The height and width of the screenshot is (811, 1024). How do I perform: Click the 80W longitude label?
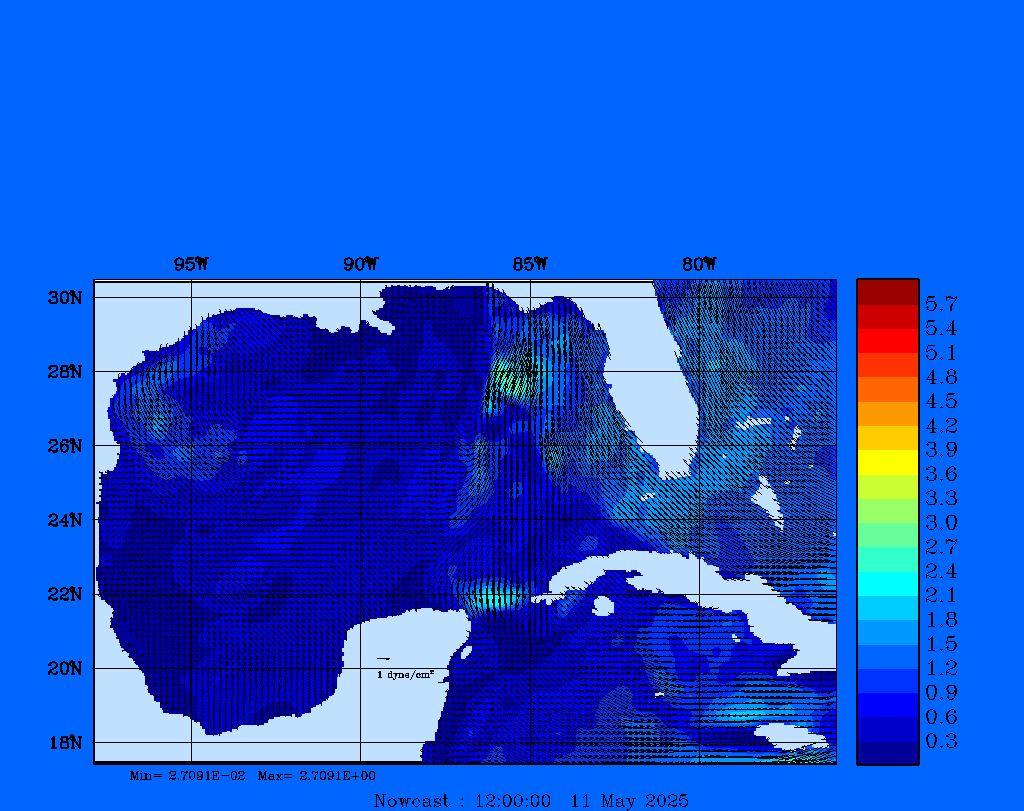click(x=699, y=264)
